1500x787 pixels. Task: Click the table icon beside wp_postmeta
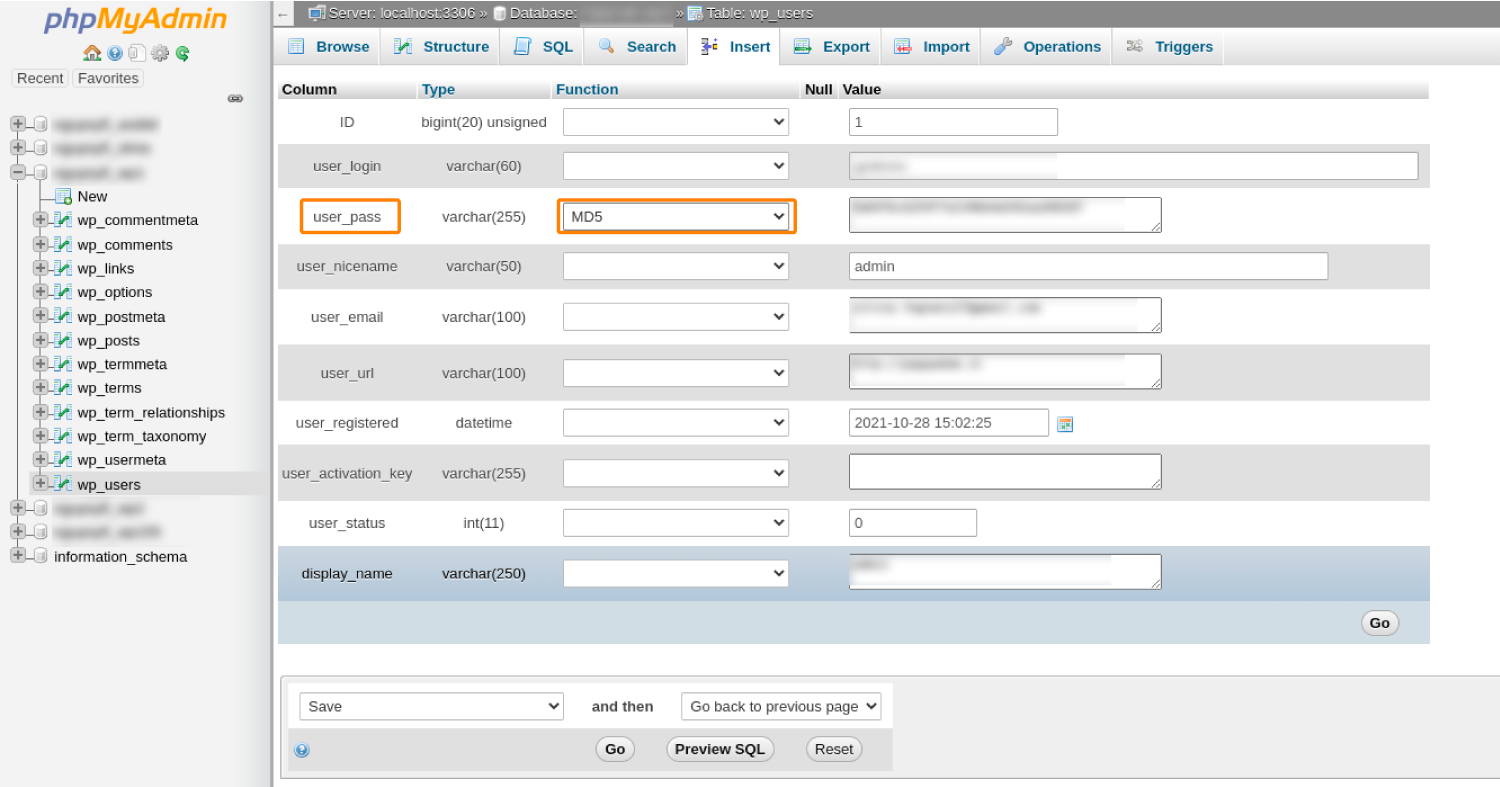(x=63, y=316)
